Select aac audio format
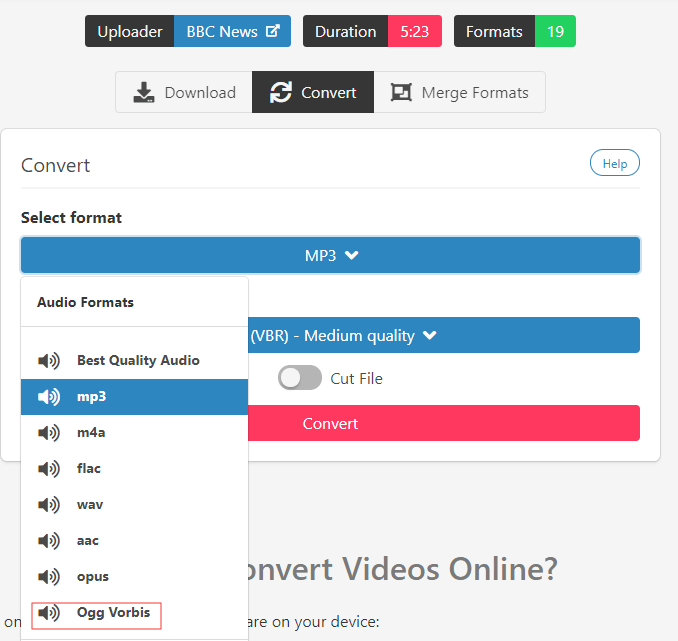Viewport: 678px width, 641px height. (134, 541)
